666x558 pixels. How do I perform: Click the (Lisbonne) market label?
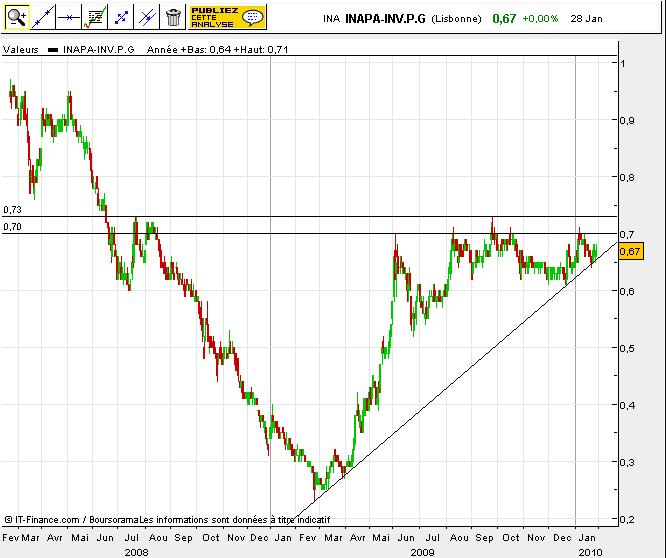tap(457, 19)
